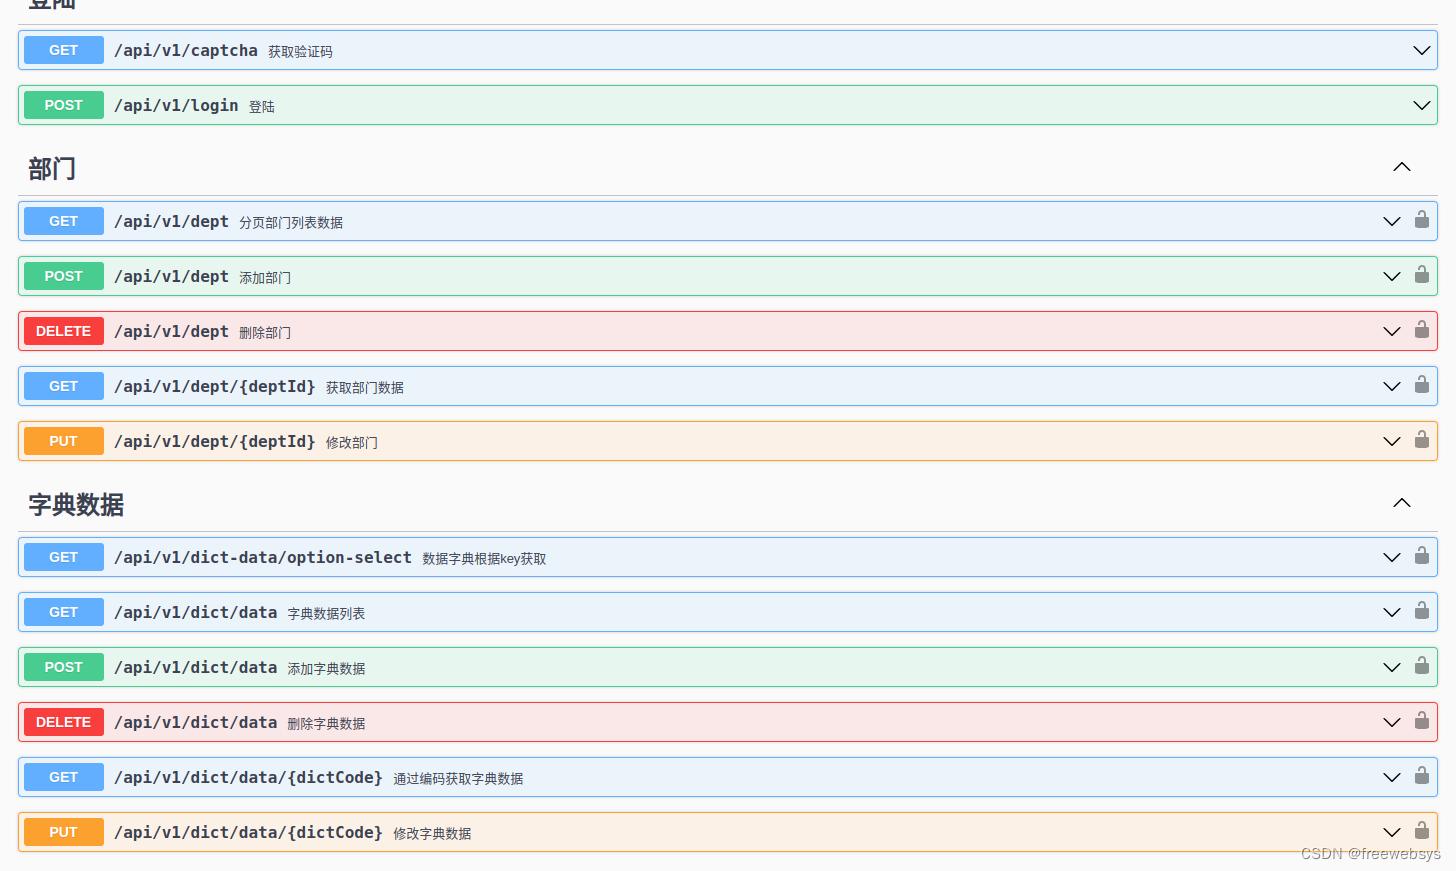Expand the POST /api/v1/login chevron
1456x871 pixels.
tap(1421, 105)
